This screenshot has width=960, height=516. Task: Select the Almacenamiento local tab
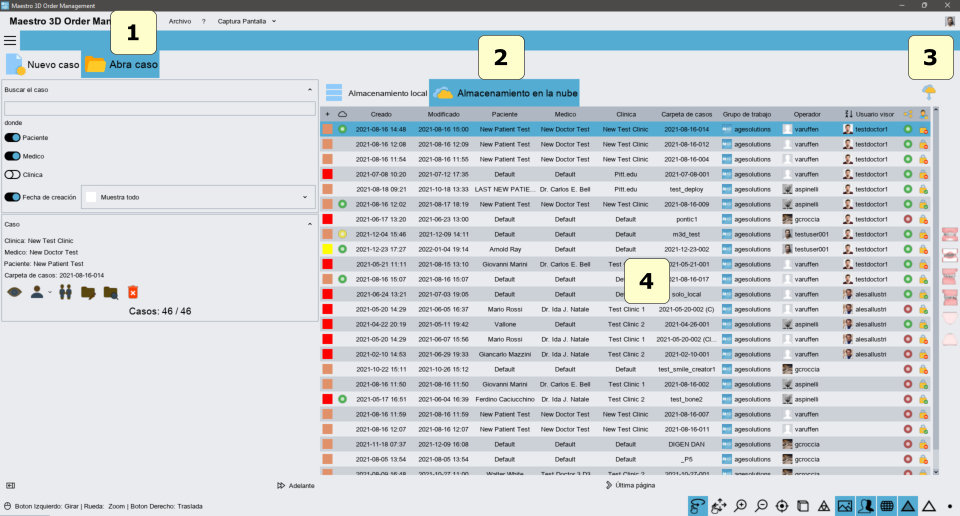pos(376,93)
